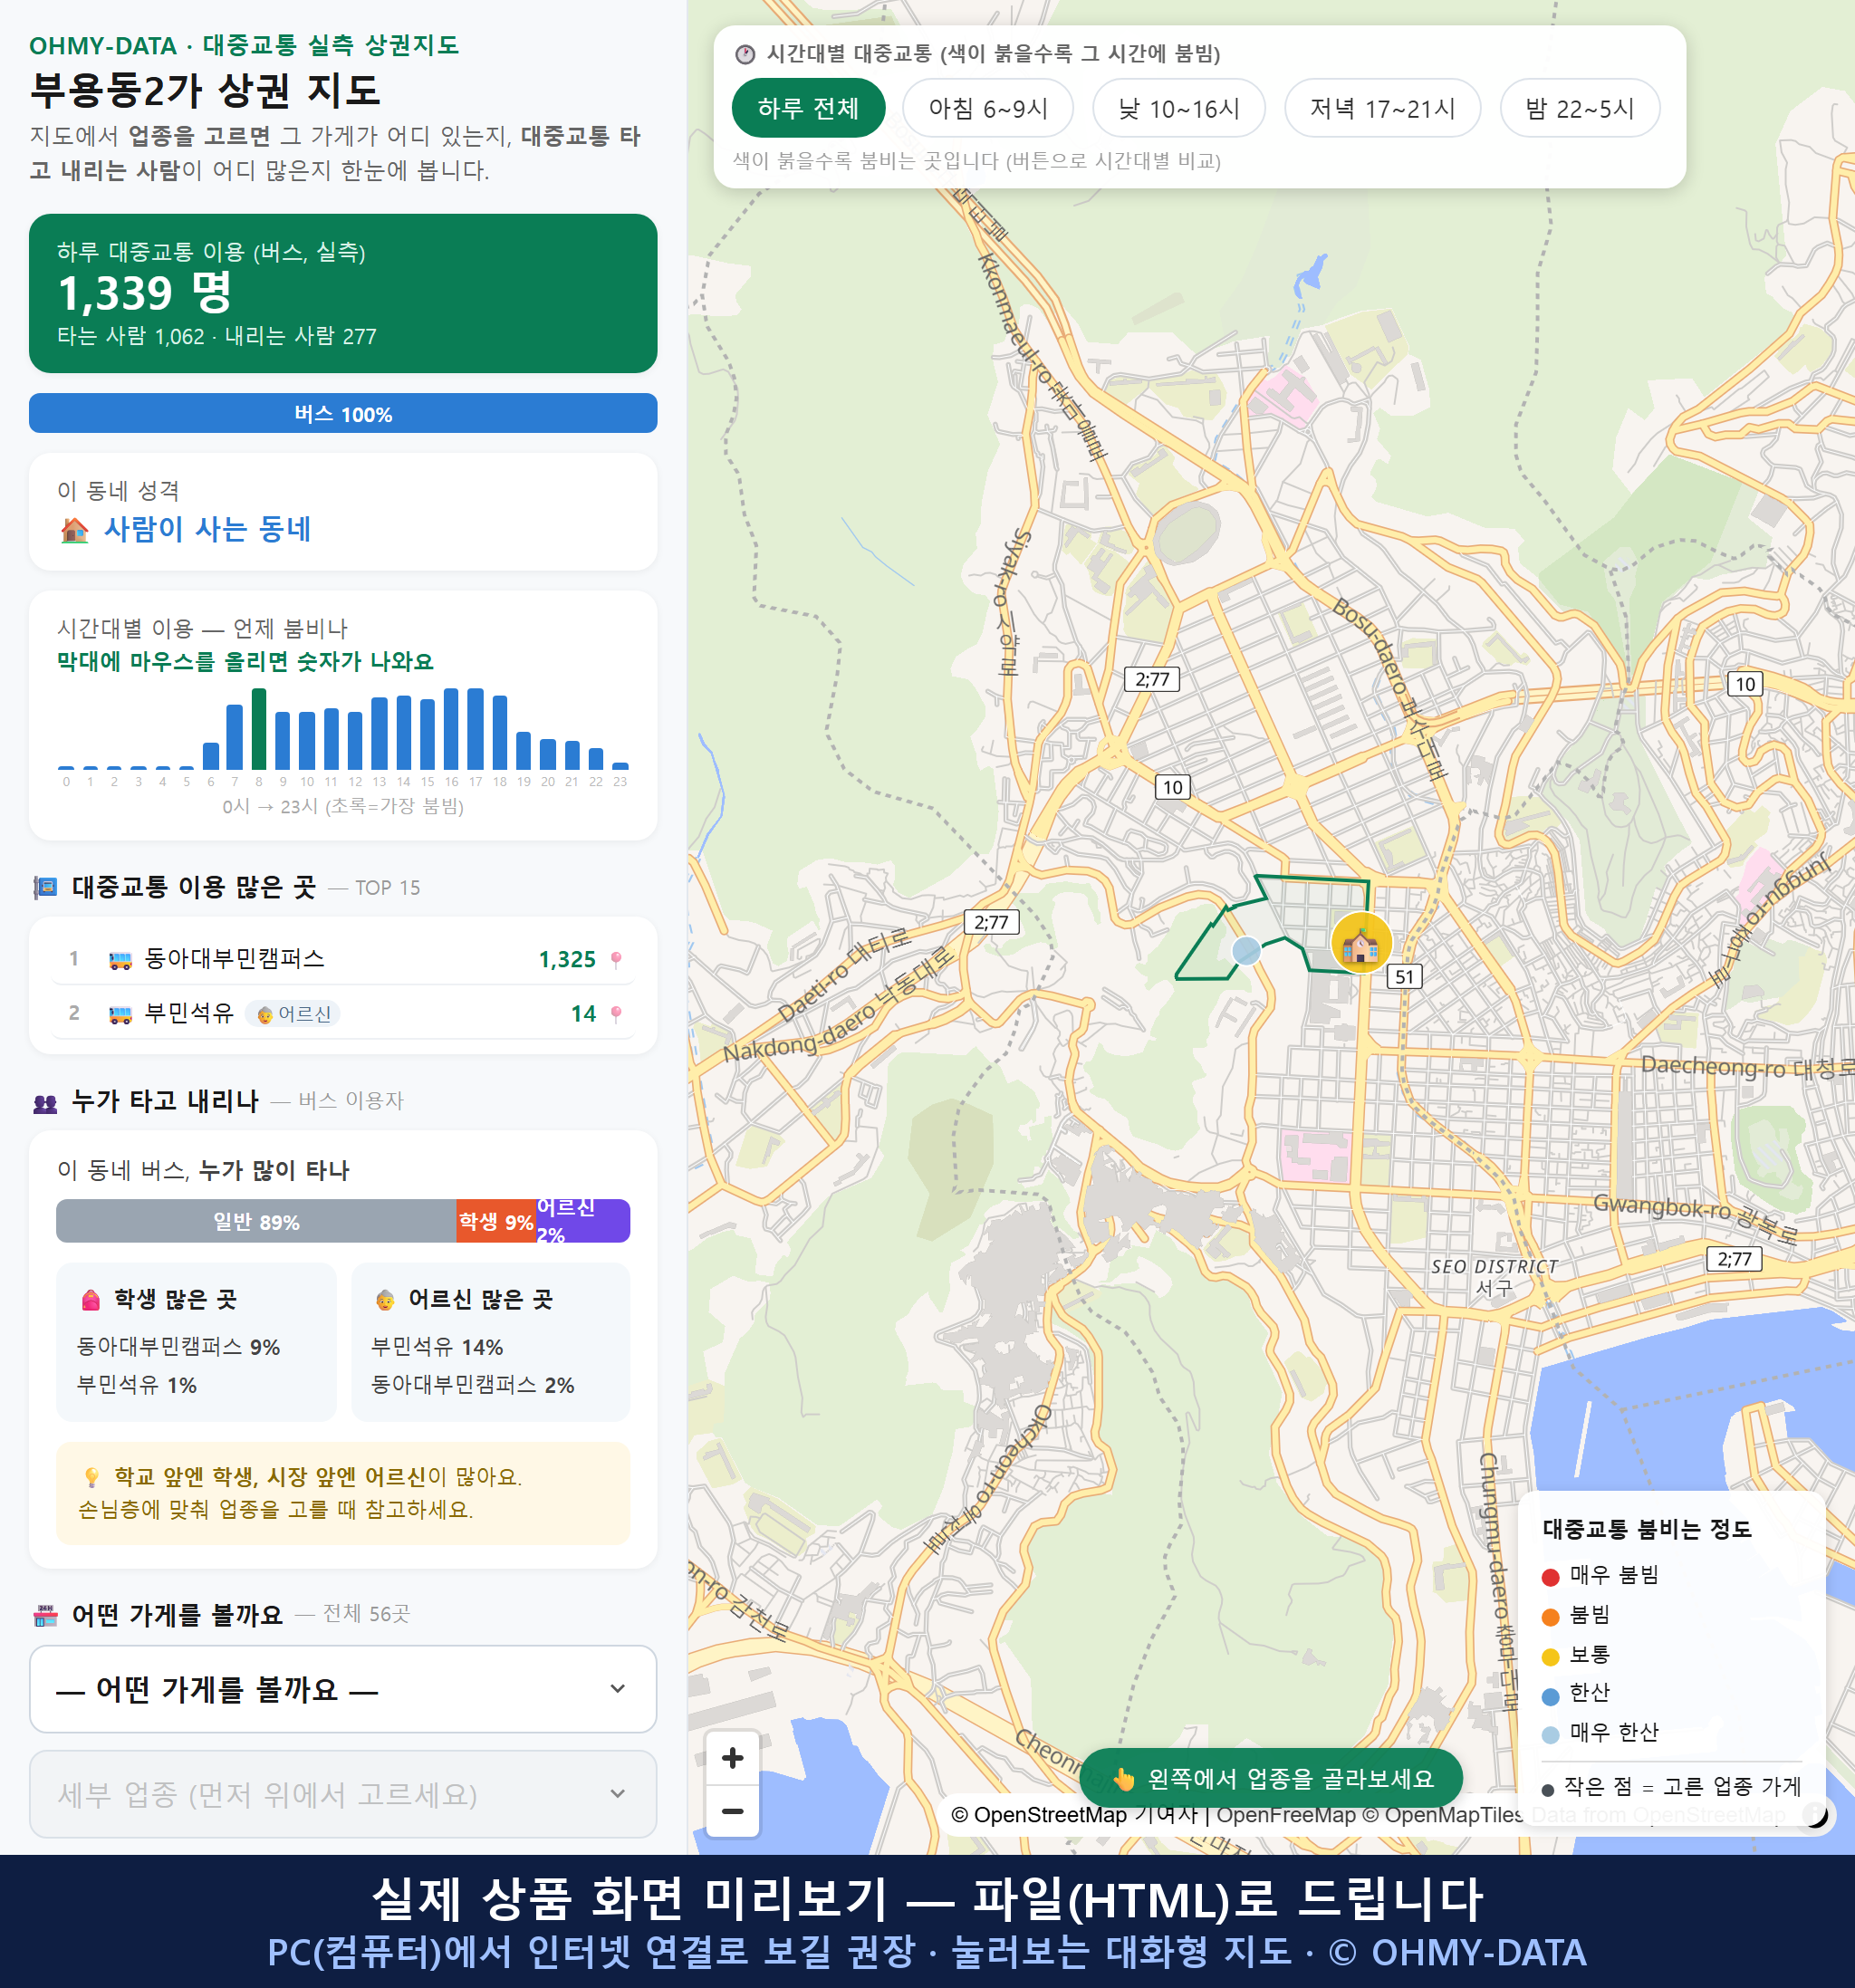Click attribution toggle icon at map corner
This screenshot has height=1988, width=1855.
[1815, 1814]
